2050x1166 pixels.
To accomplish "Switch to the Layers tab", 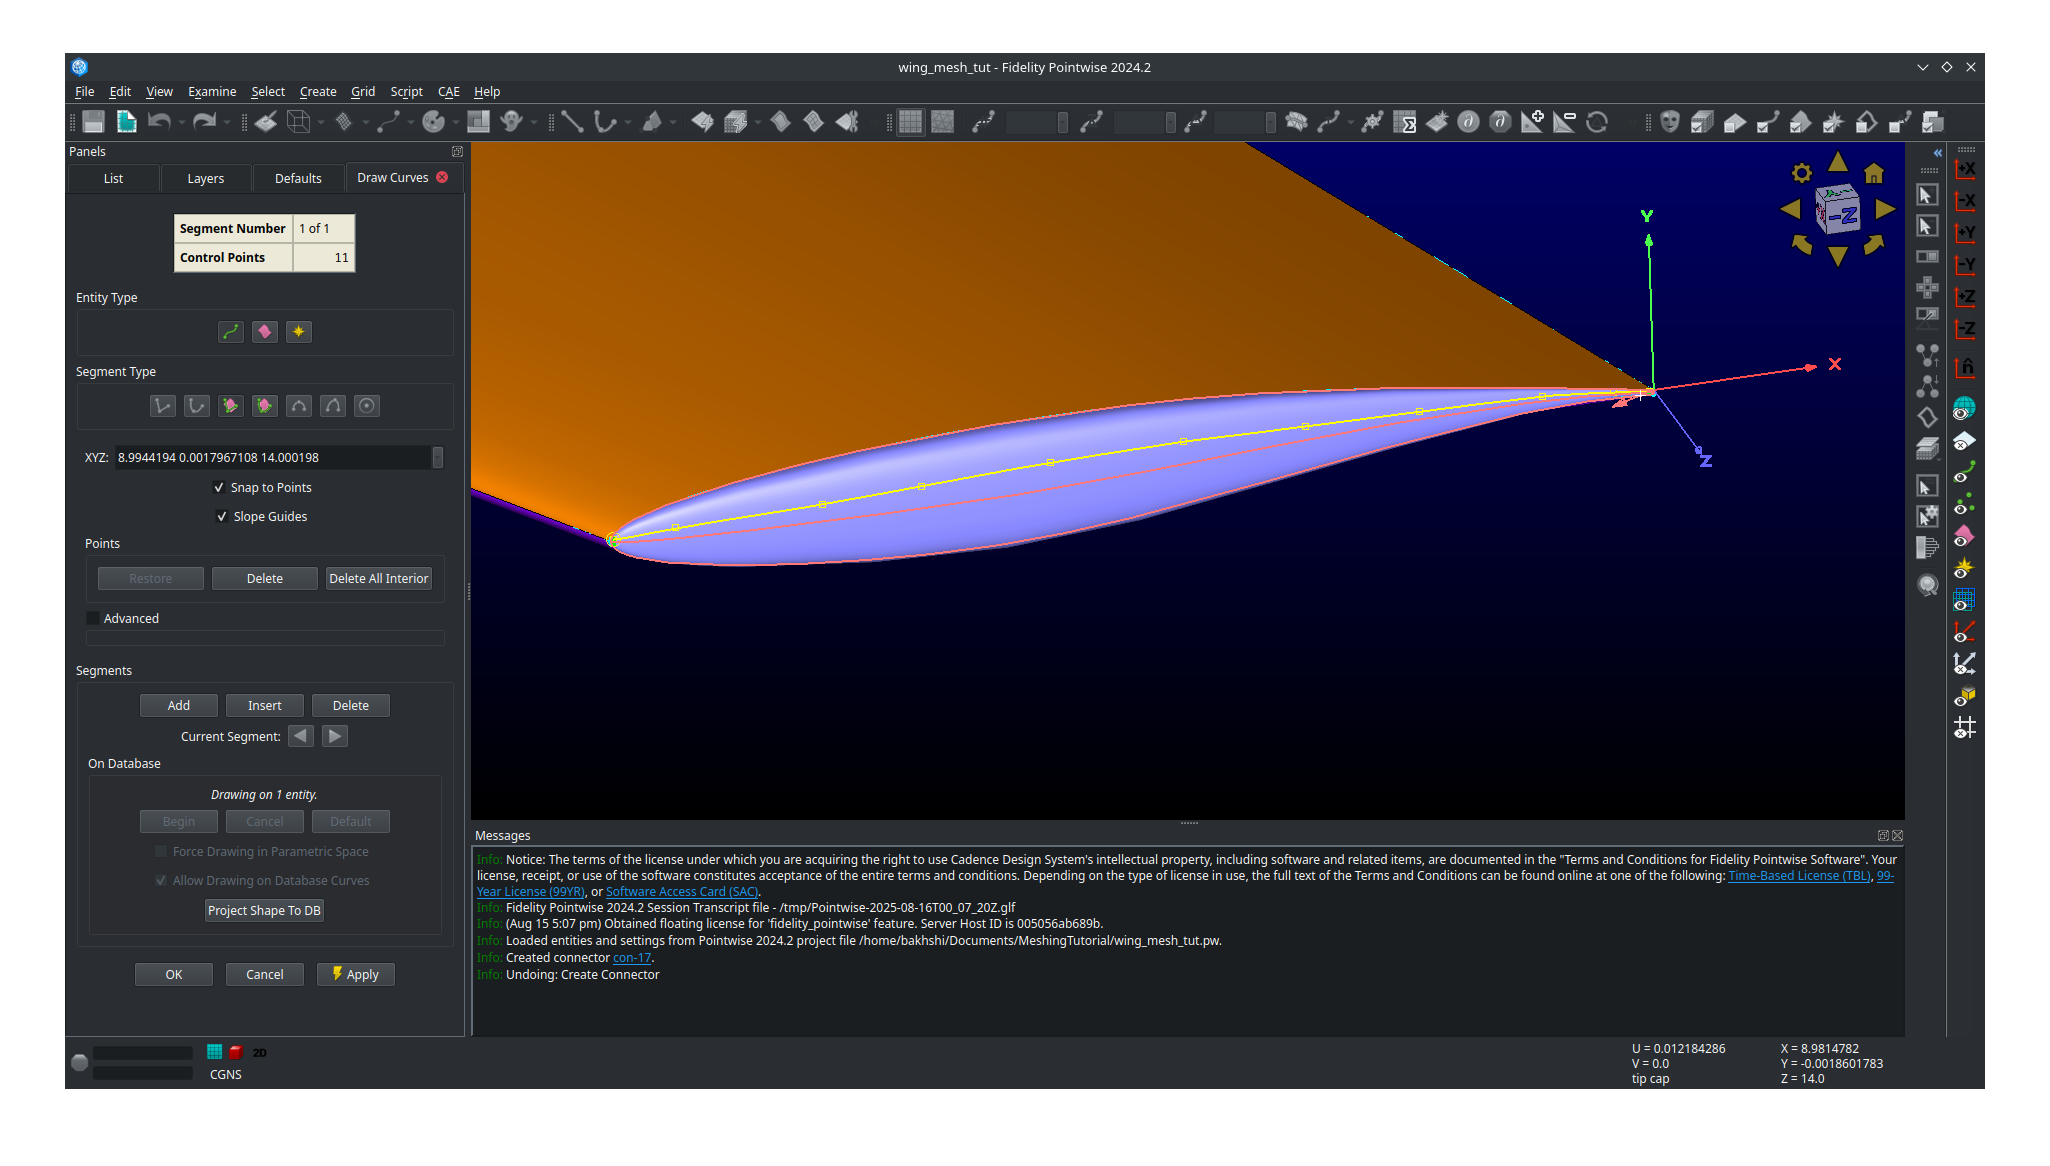I will [205, 178].
